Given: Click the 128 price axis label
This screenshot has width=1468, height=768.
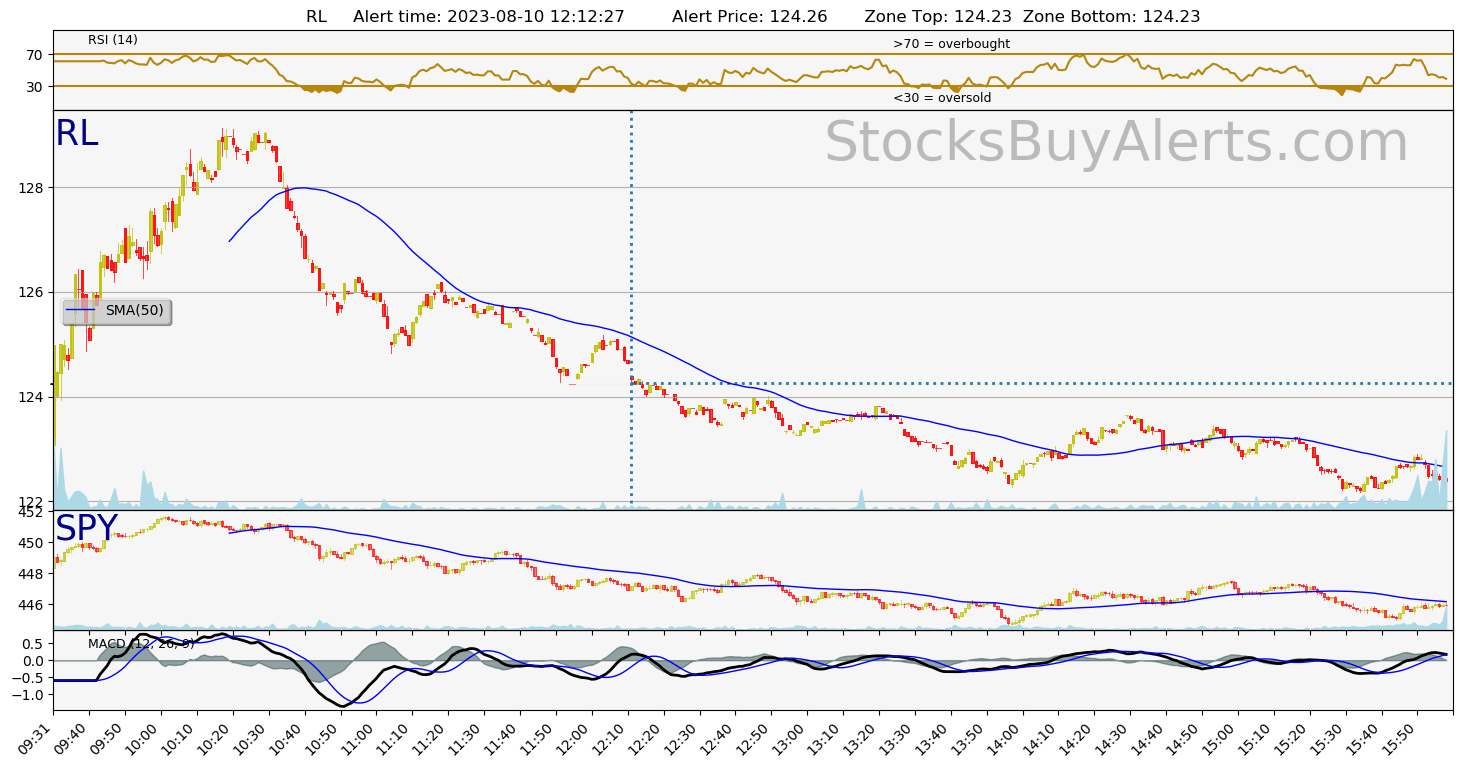Looking at the screenshot, I should [x=32, y=188].
